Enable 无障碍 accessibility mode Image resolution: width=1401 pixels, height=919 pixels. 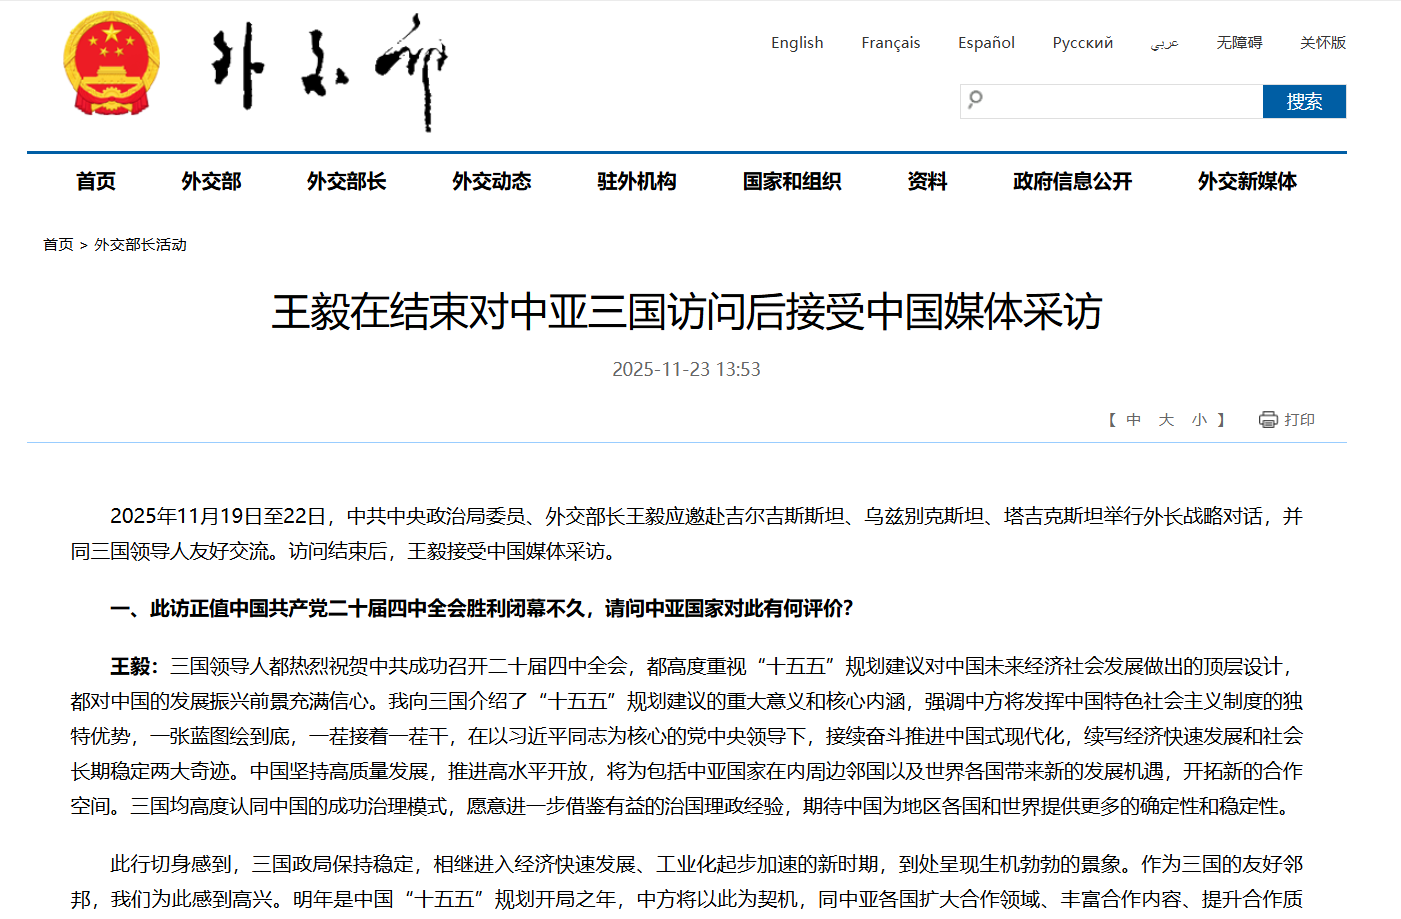pos(1239,43)
